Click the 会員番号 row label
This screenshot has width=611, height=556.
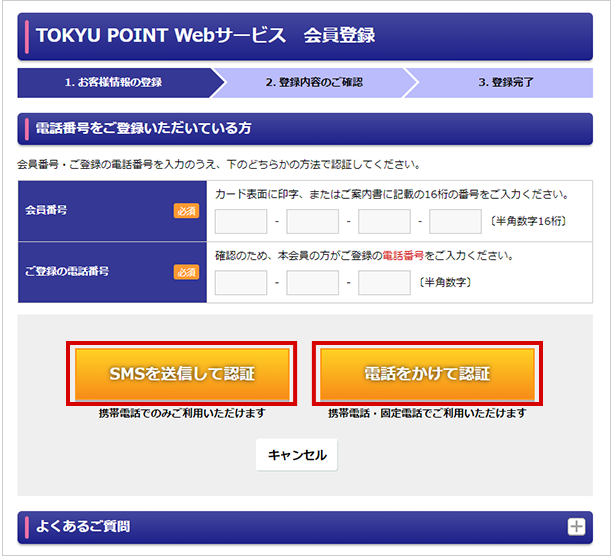point(46,210)
